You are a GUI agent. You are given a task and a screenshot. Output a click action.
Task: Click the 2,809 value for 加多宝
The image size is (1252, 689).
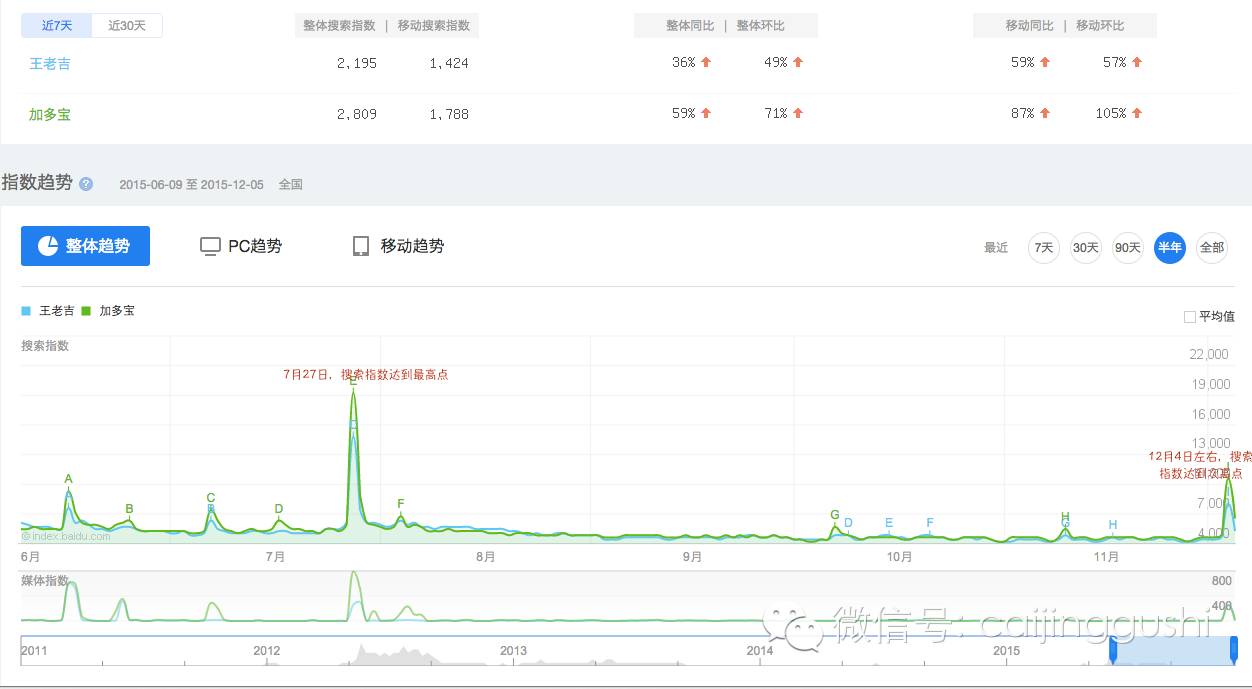357,114
